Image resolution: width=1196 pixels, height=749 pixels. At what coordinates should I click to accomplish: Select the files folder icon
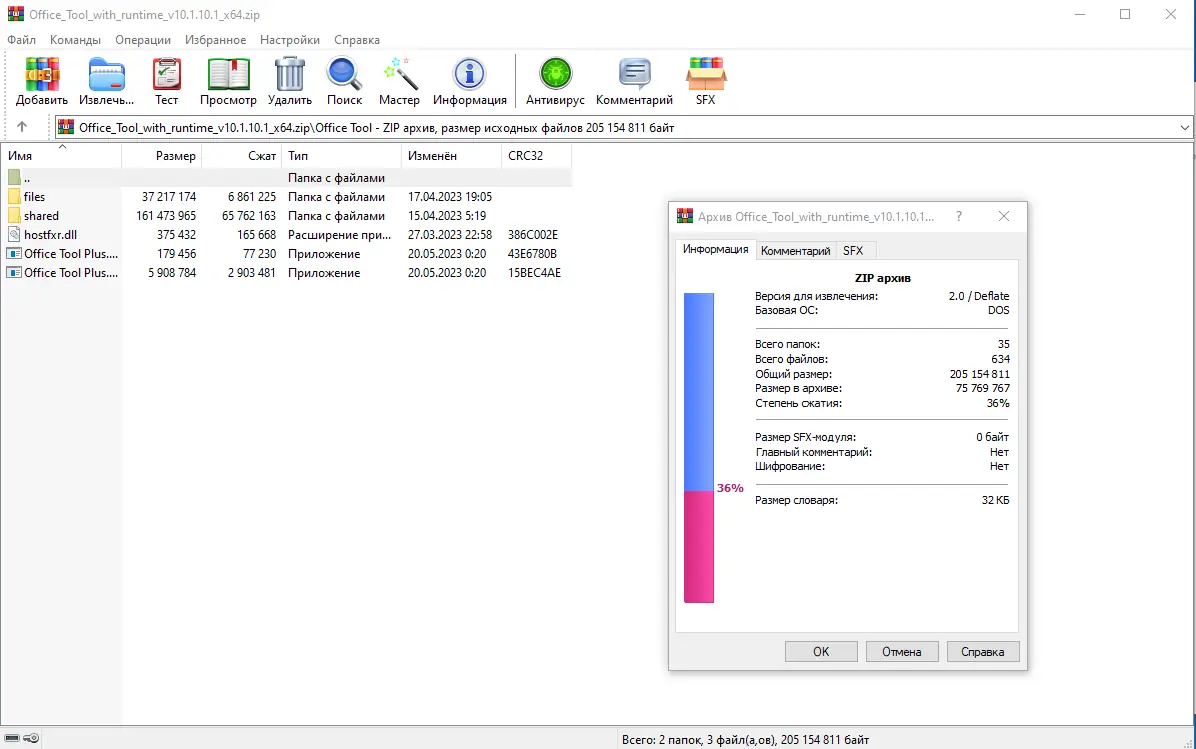(x=14, y=197)
